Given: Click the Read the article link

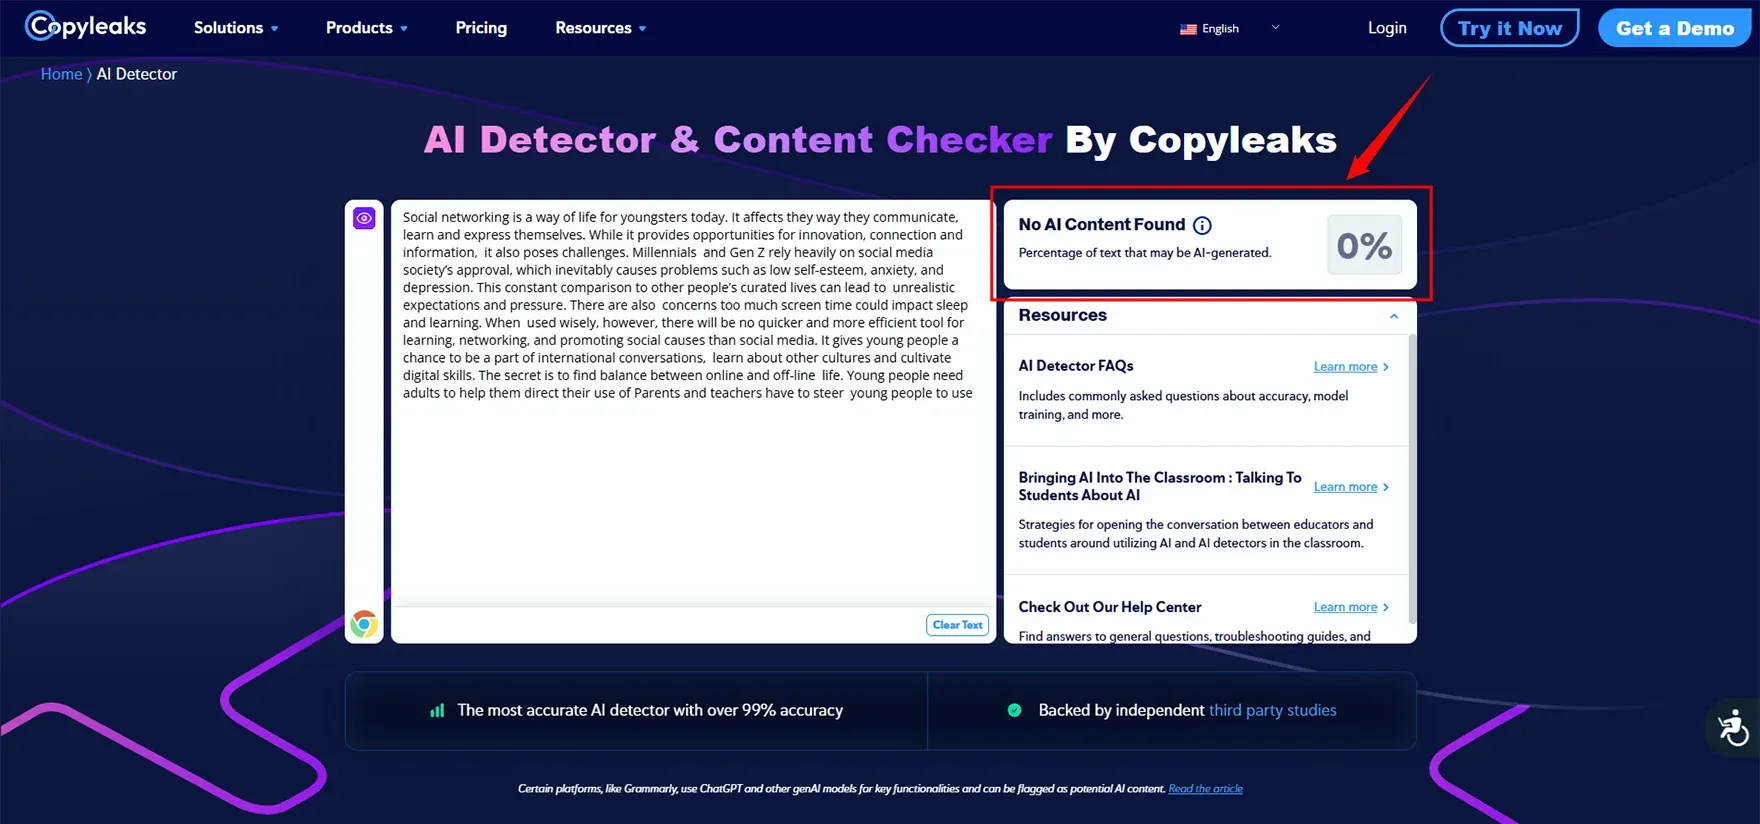Looking at the screenshot, I should click(x=1205, y=789).
